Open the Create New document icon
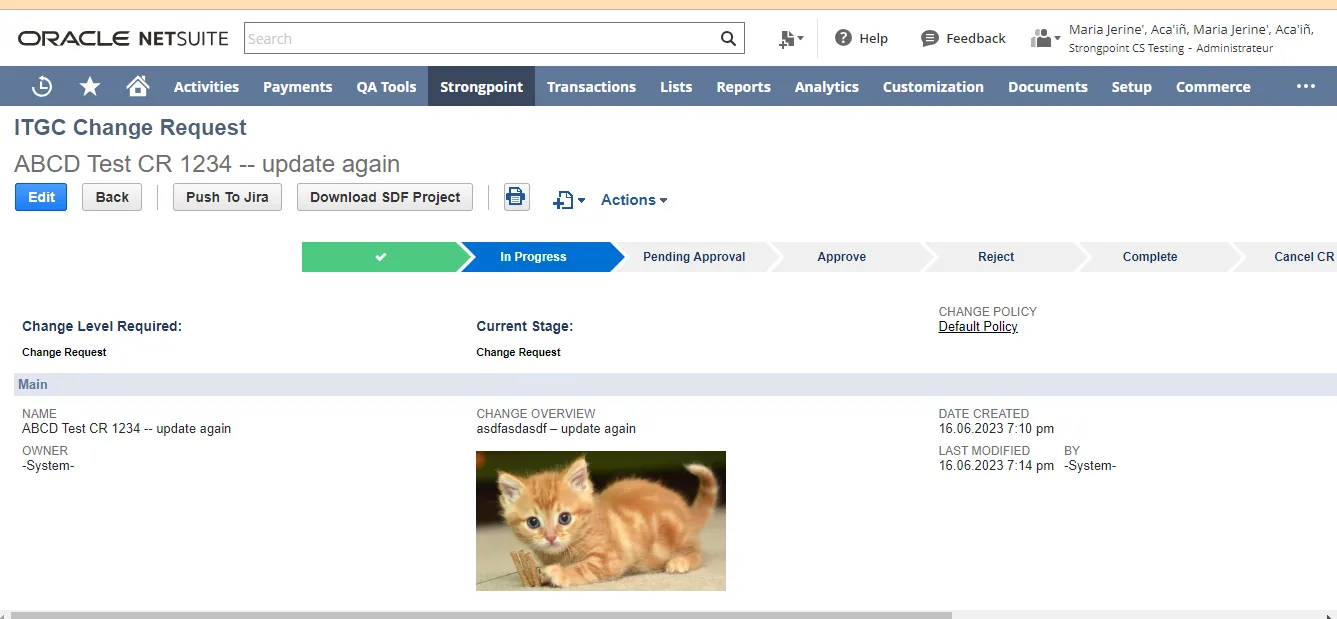This screenshot has height=619, width=1337. (x=791, y=39)
